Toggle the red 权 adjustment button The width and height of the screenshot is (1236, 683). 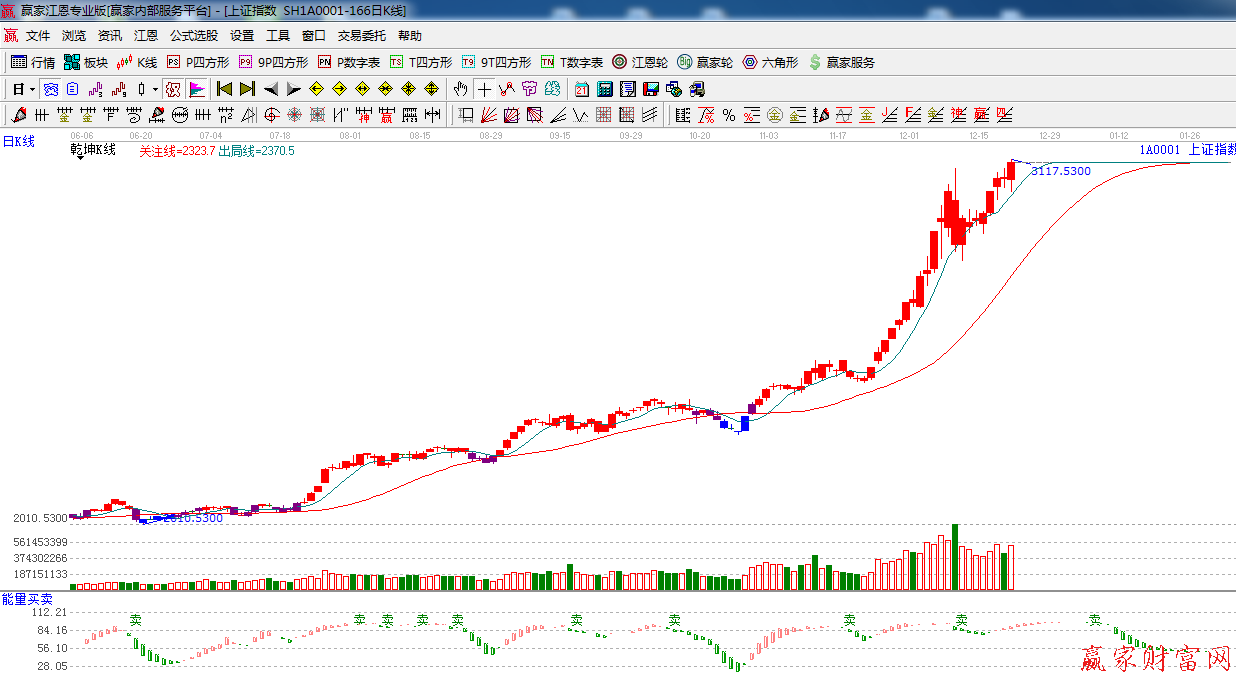point(173,89)
